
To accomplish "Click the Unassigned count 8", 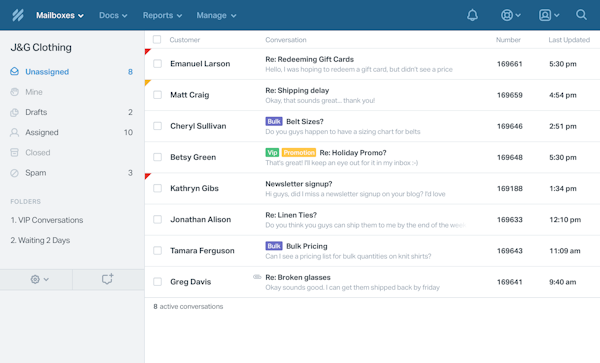I will pos(130,72).
